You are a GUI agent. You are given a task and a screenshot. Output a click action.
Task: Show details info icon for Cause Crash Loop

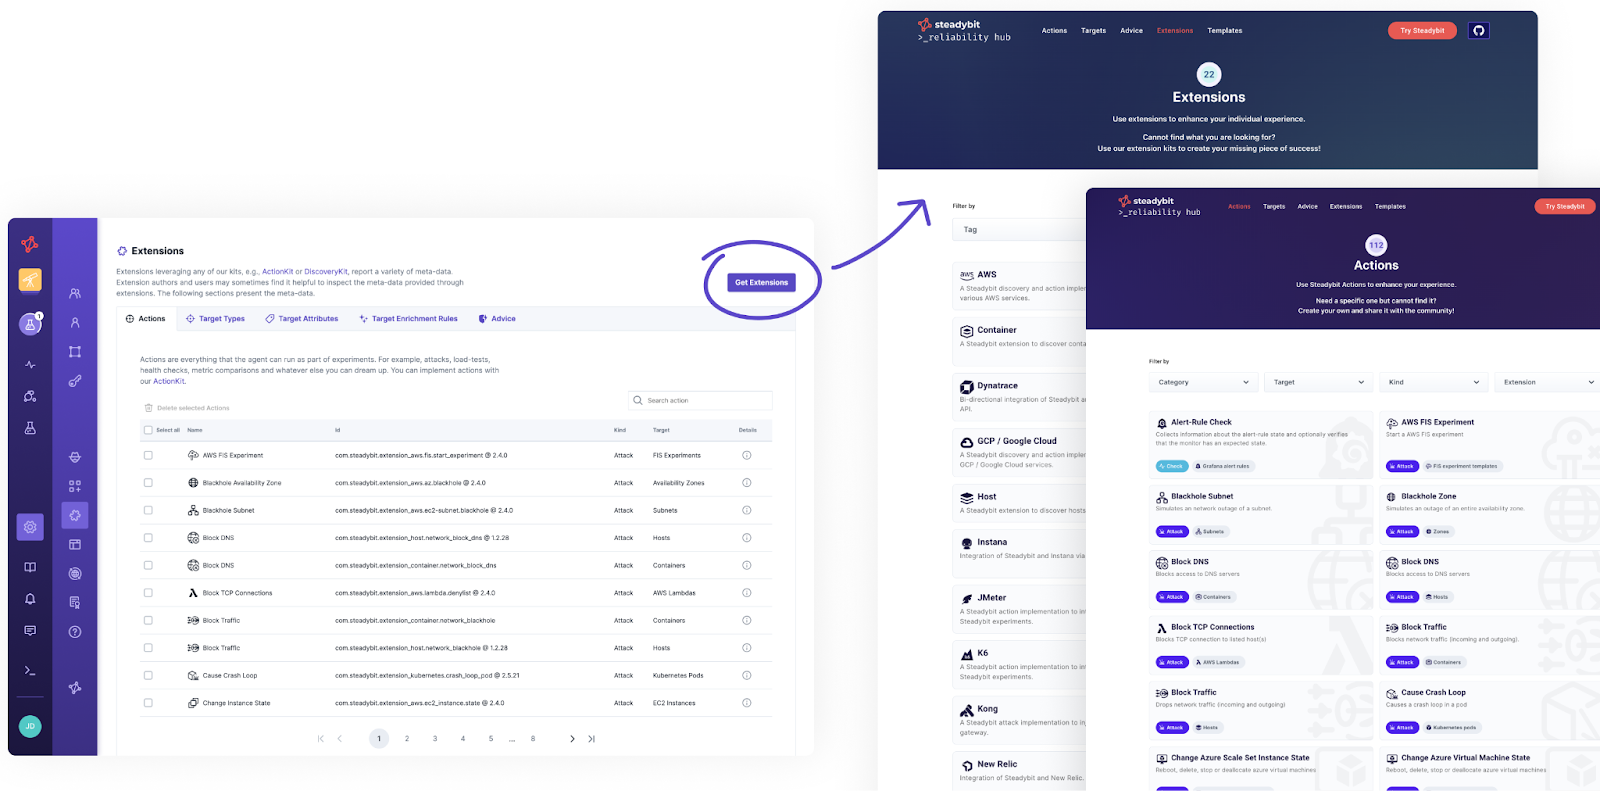(746, 675)
